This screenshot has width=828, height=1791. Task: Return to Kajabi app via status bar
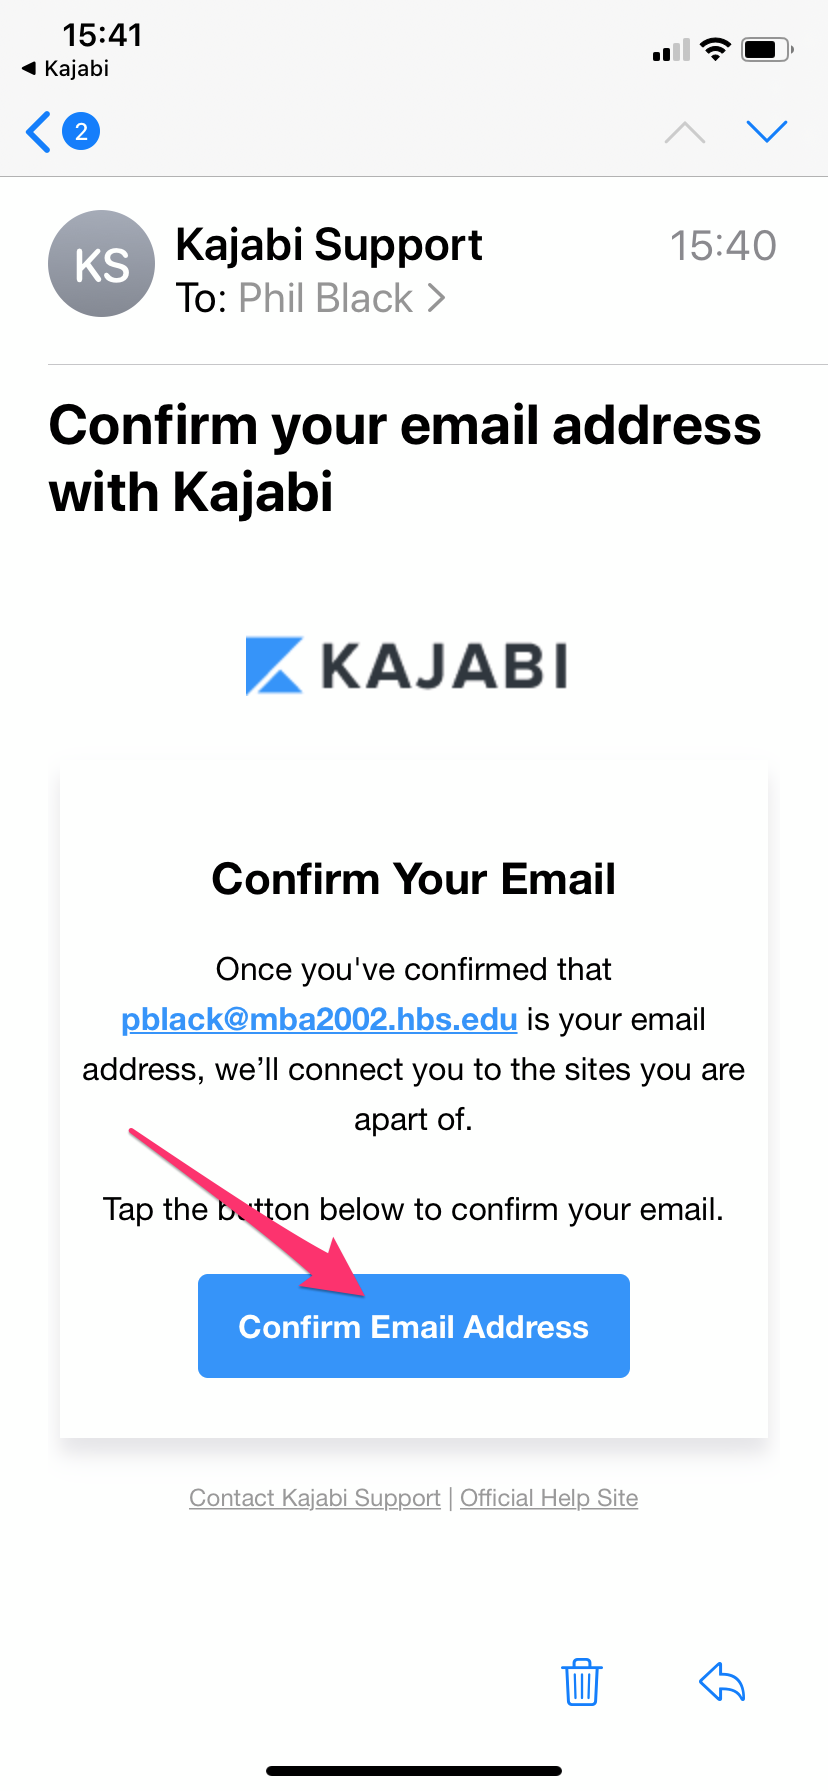66,68
